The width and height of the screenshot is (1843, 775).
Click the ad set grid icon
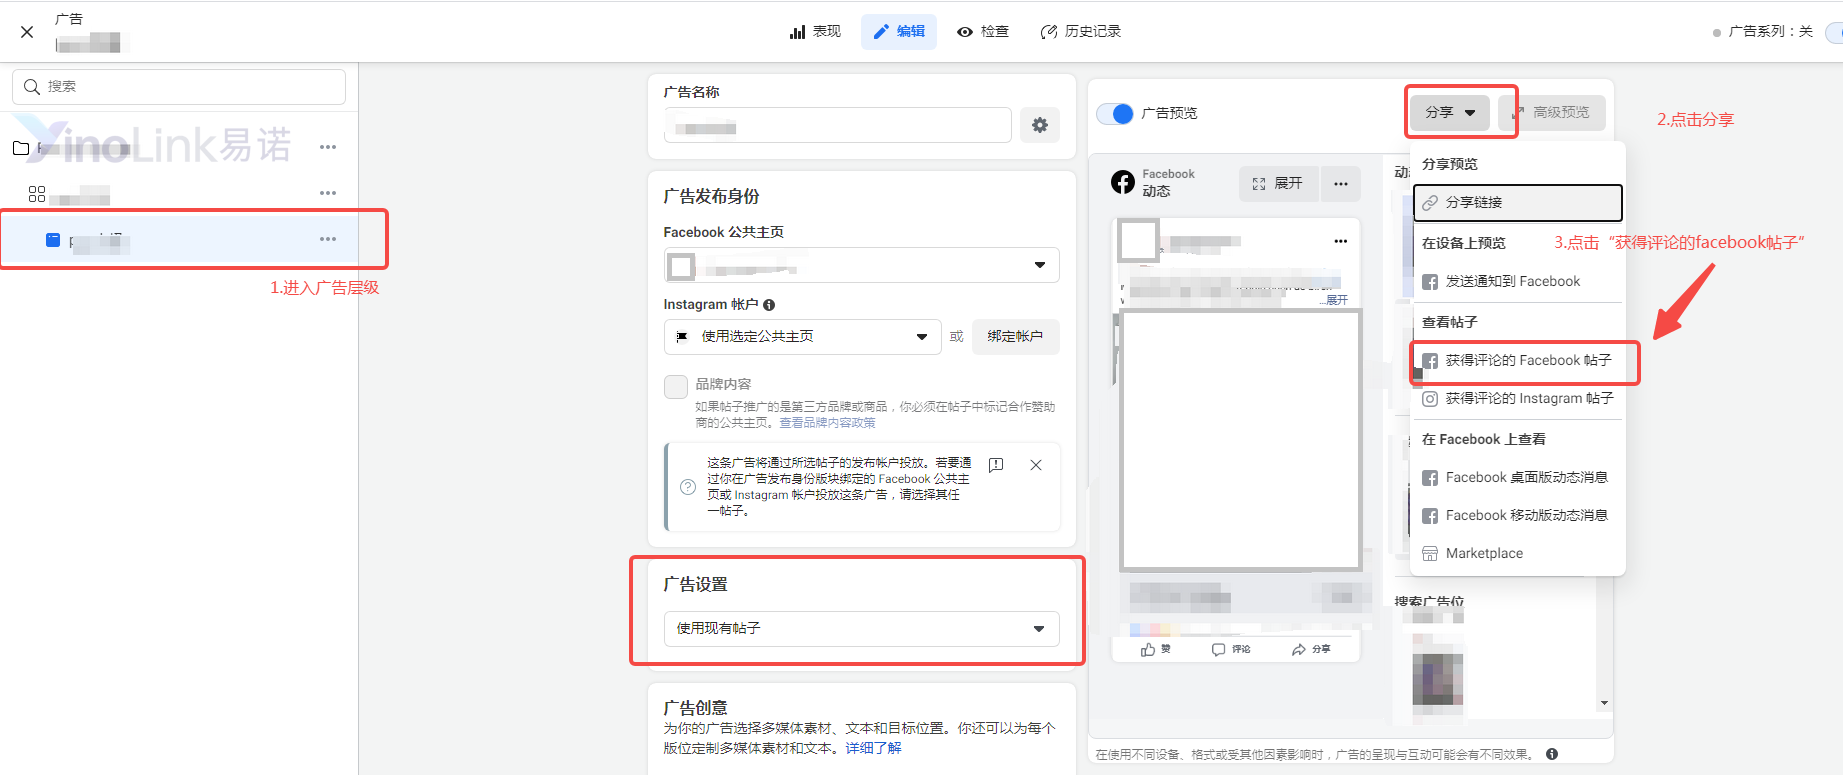(x=37, y=194)
